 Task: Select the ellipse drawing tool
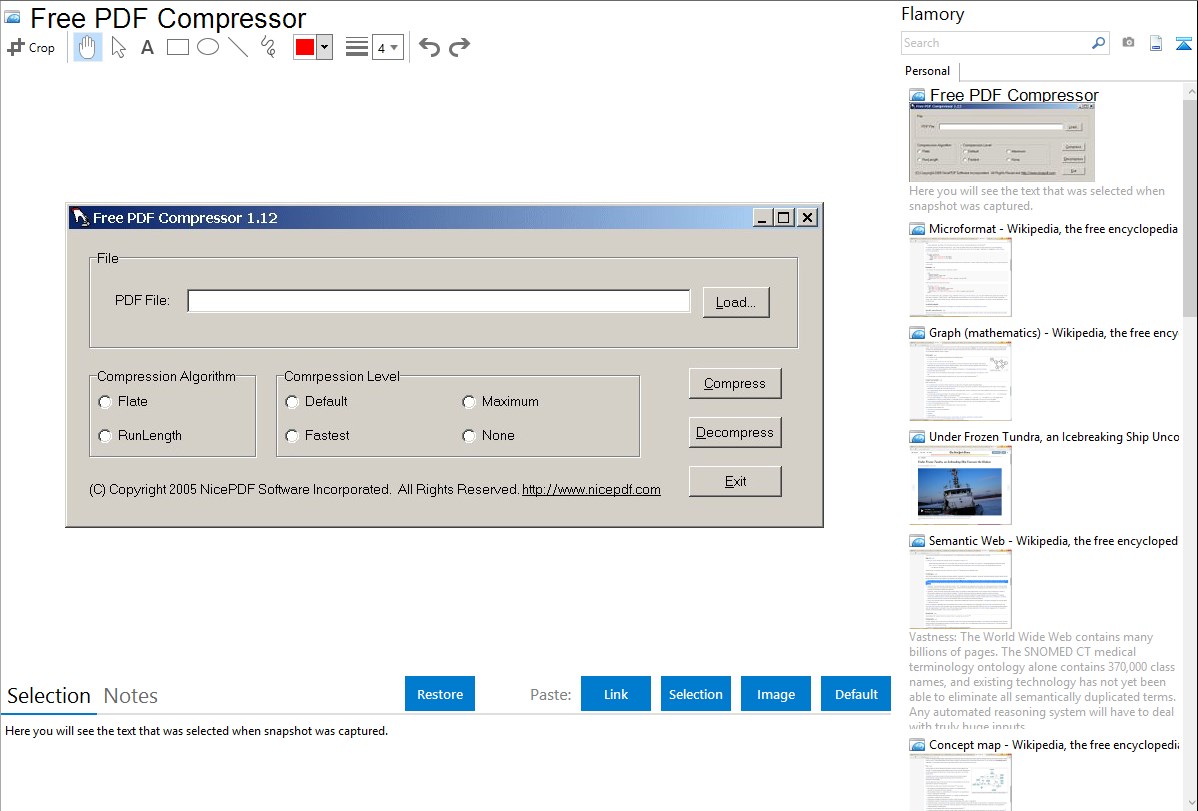point(208,47)
